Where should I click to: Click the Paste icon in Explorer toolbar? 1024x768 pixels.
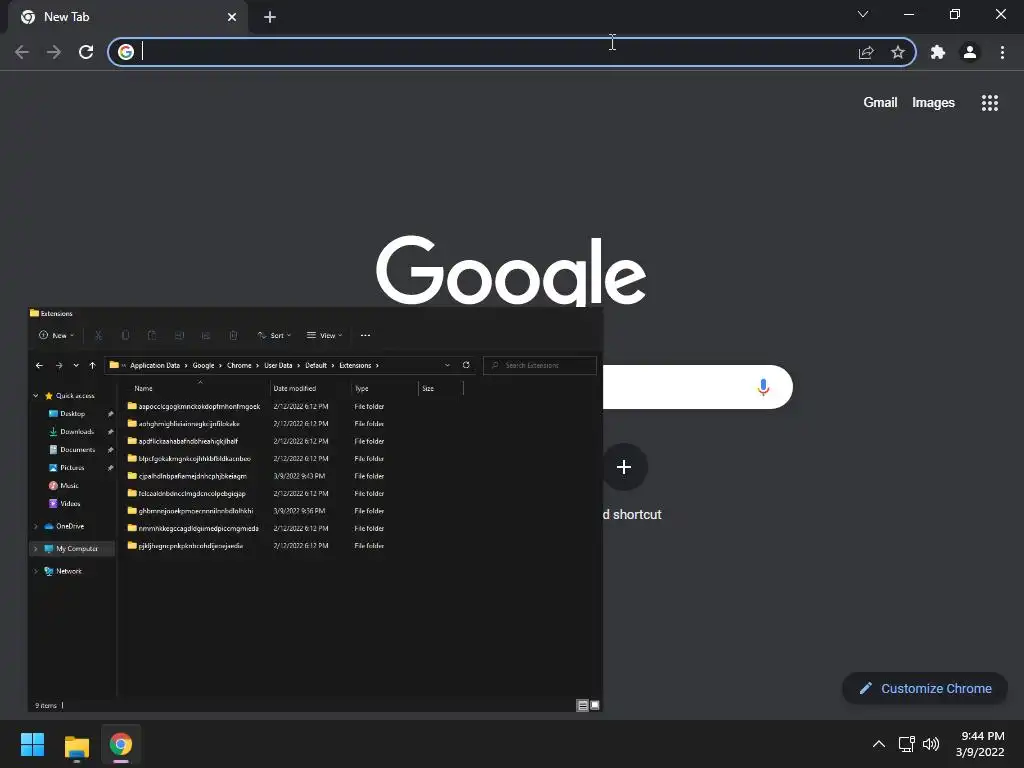(152, 335)
